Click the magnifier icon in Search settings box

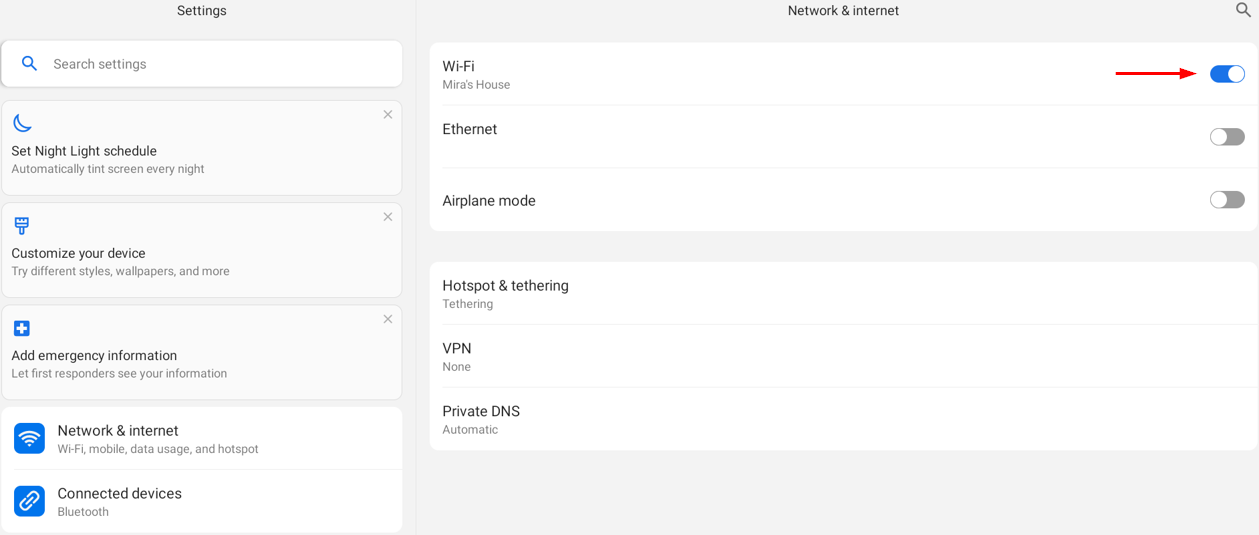(30, 63)
